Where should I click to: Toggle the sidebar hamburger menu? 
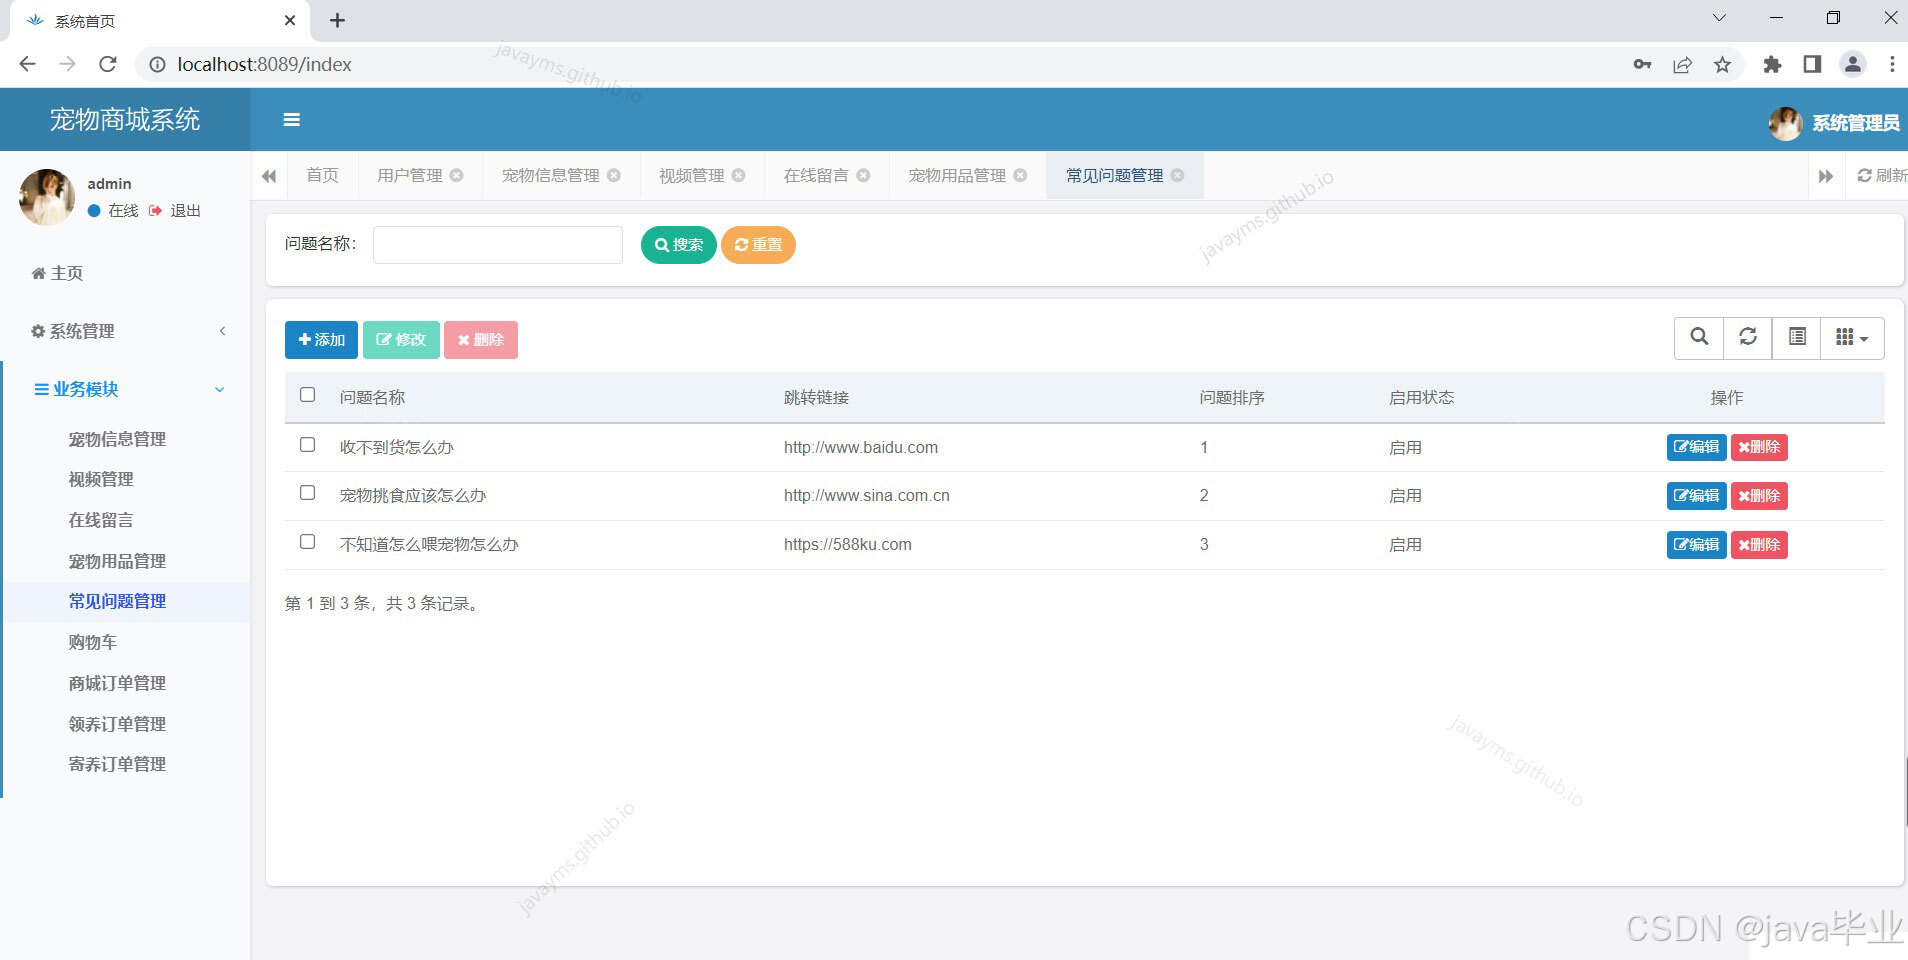pyautogui.click(x=292, y=120)
